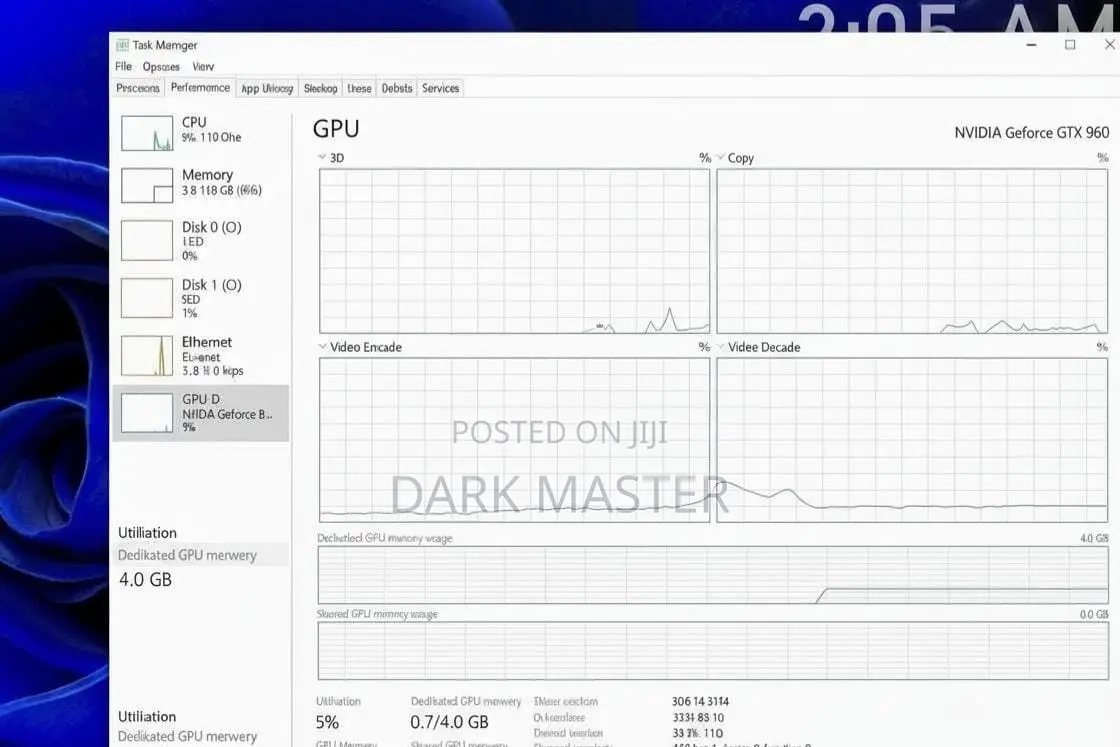The image size is (1120, 747).
Task: Select the Performomce tab
Action: click(200, 87)
